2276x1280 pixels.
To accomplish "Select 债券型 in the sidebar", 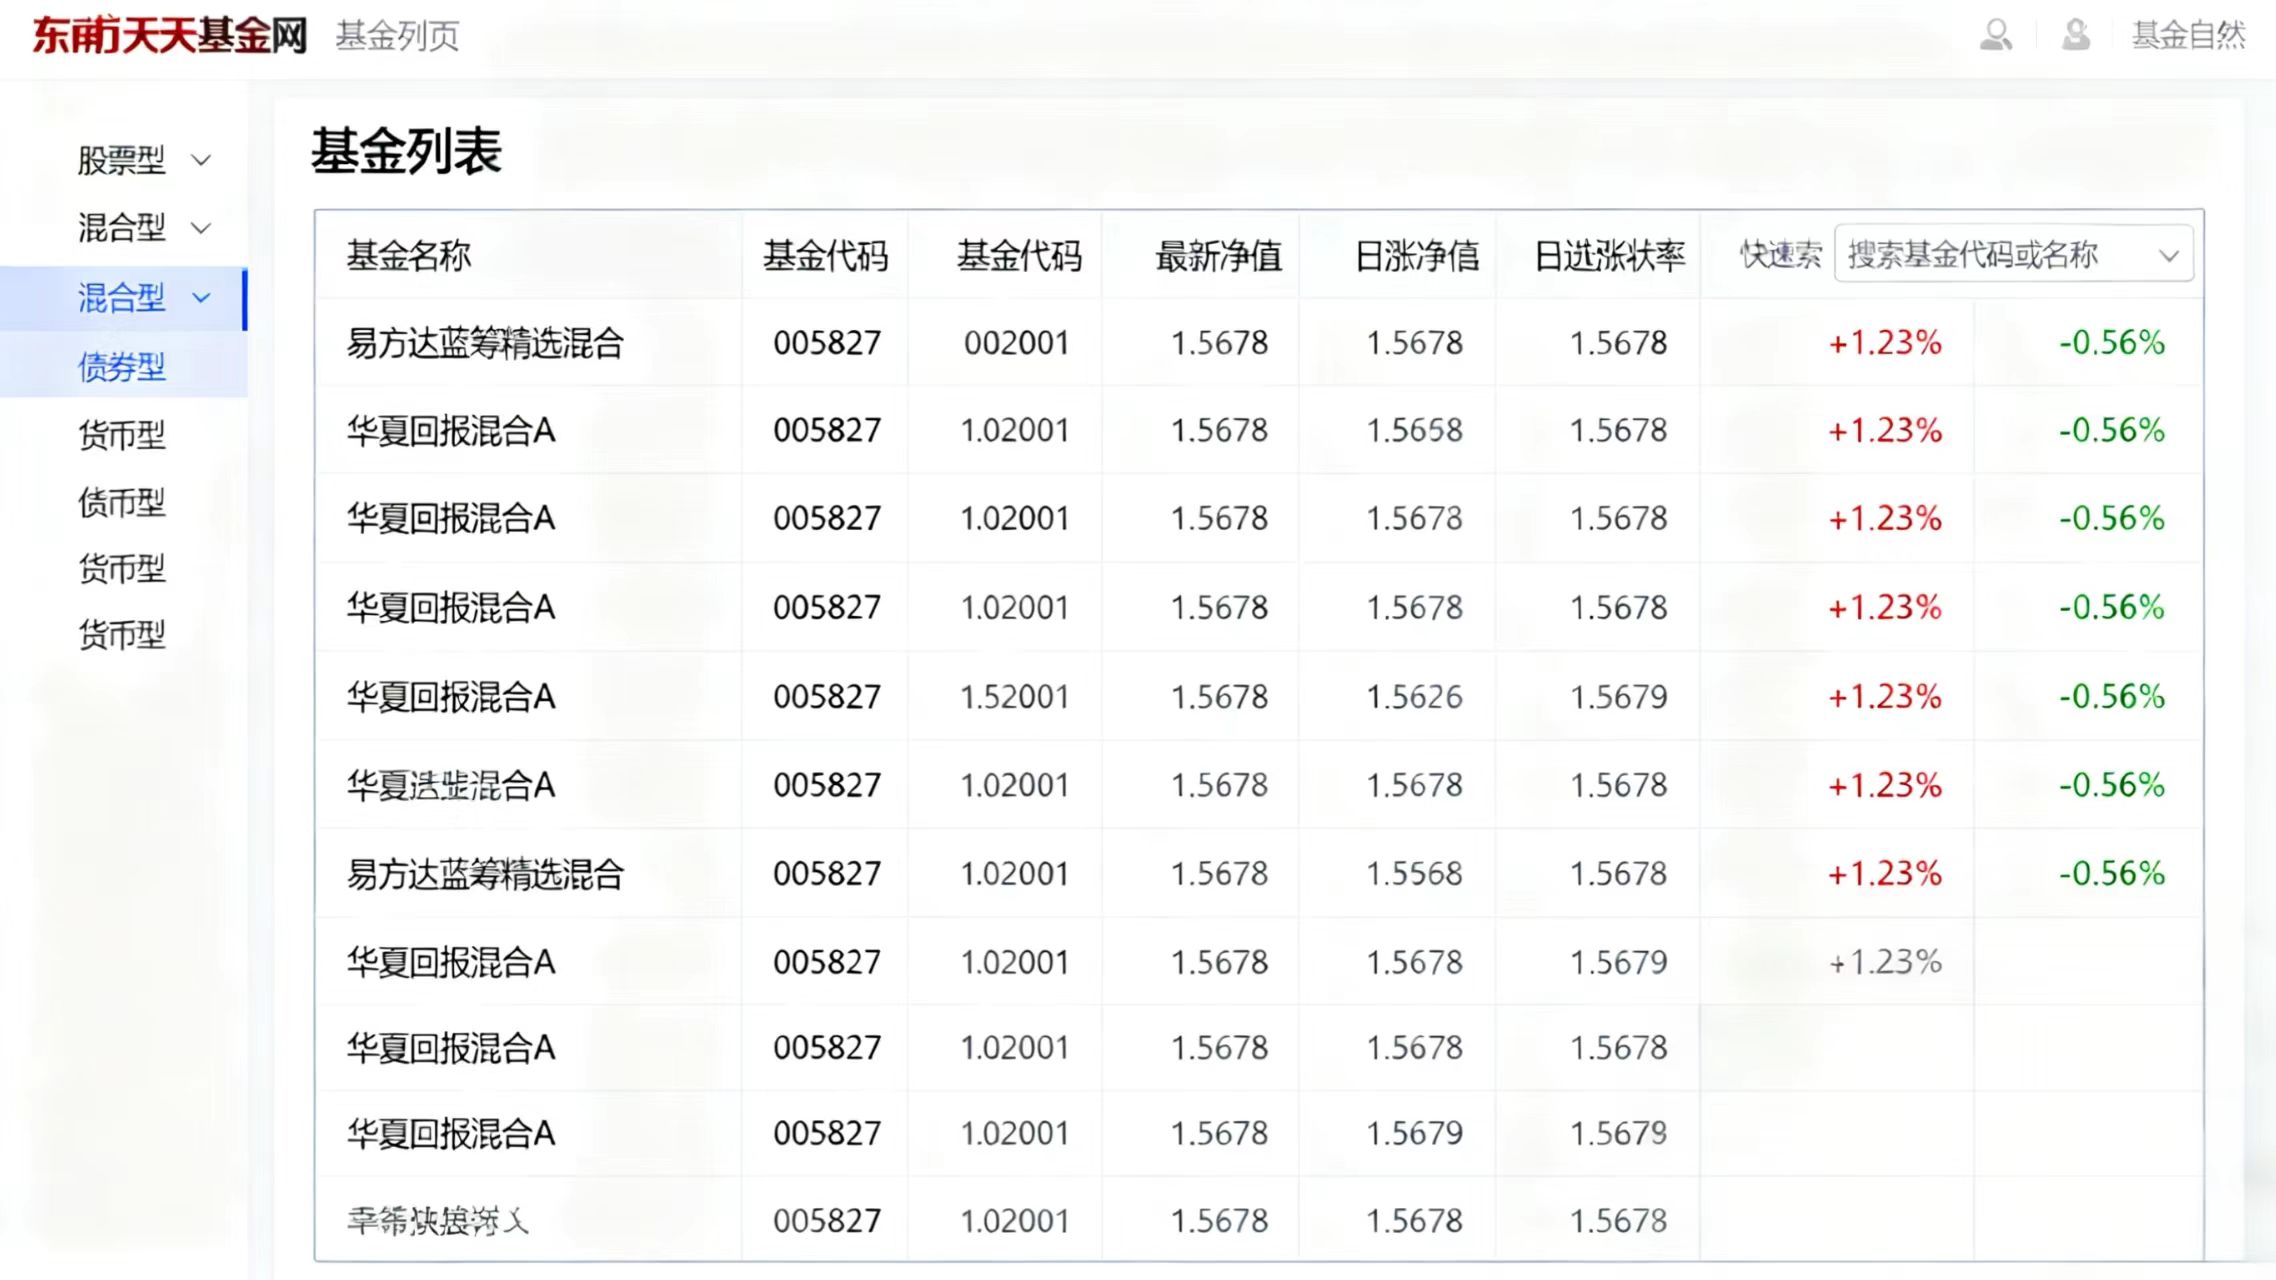I will (122, 366).
